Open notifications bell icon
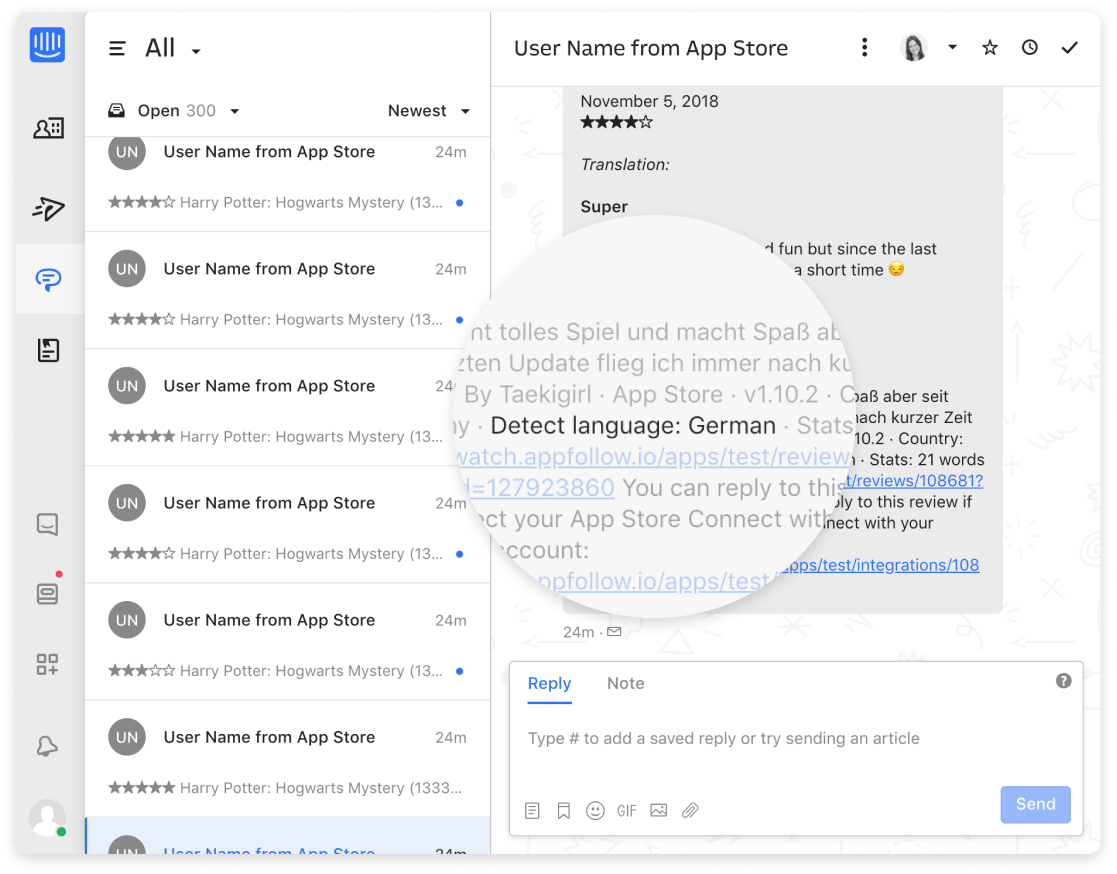This screenshot has width=1117, height=874. [47, 746]
